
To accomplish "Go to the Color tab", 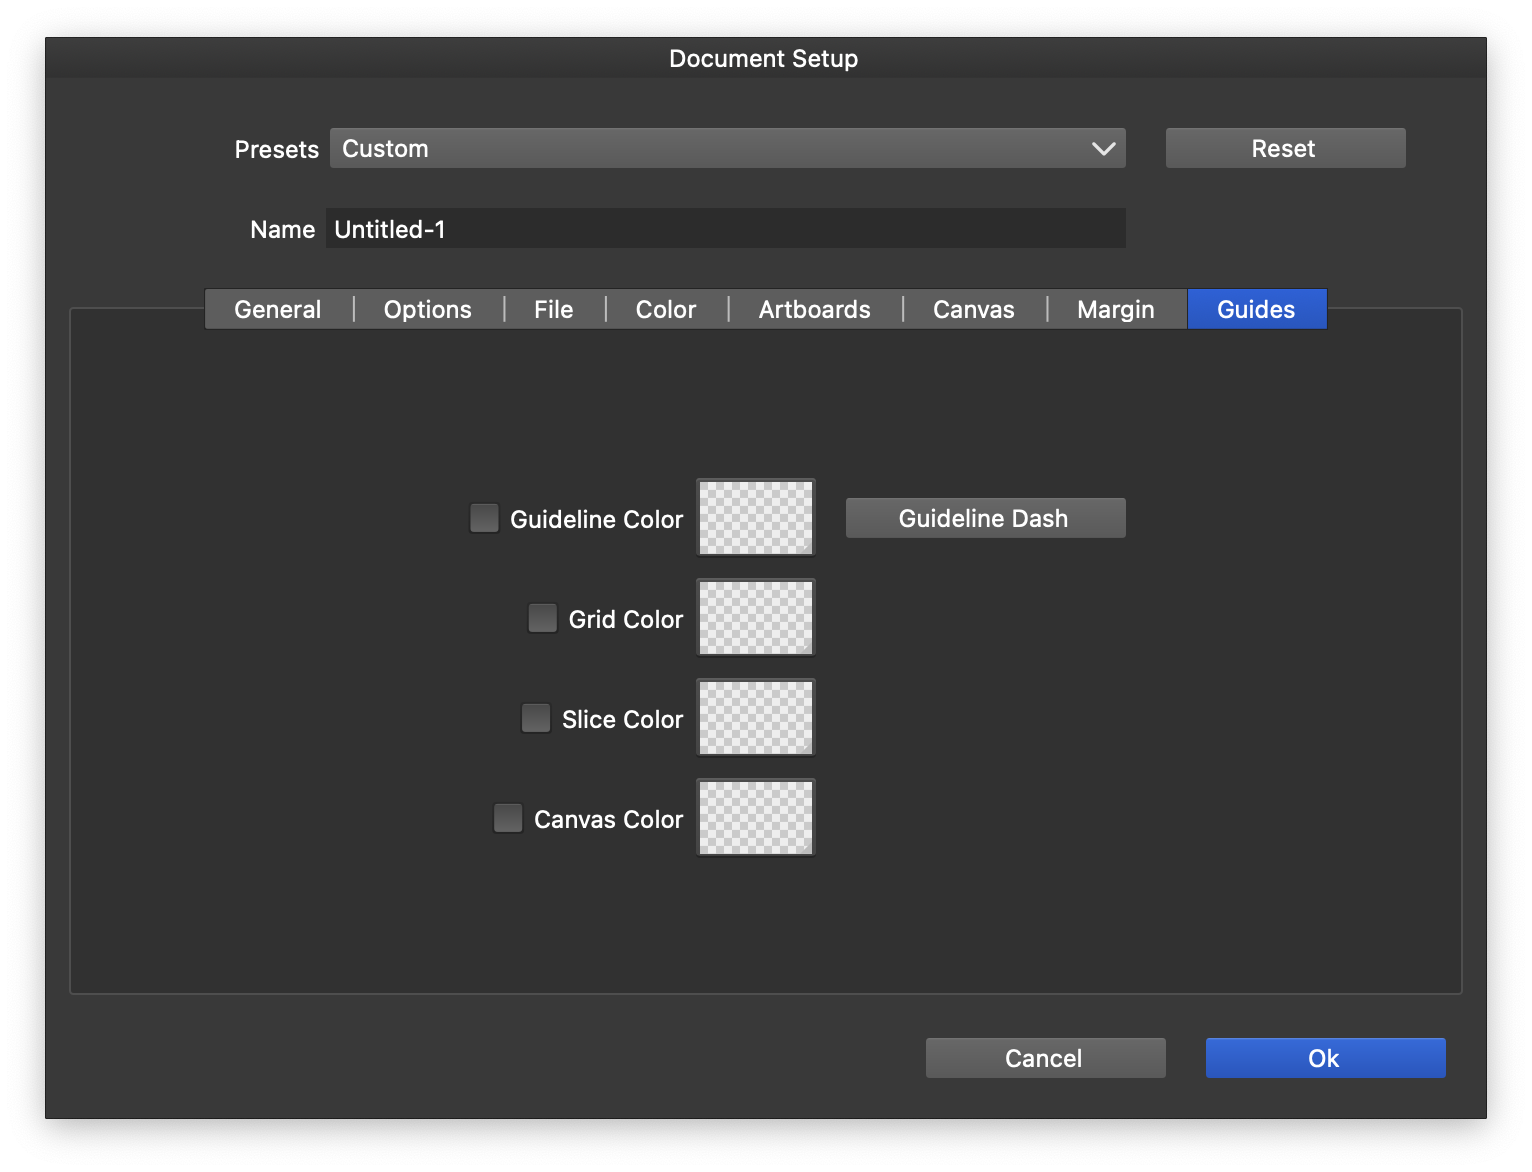I will 666,309.
